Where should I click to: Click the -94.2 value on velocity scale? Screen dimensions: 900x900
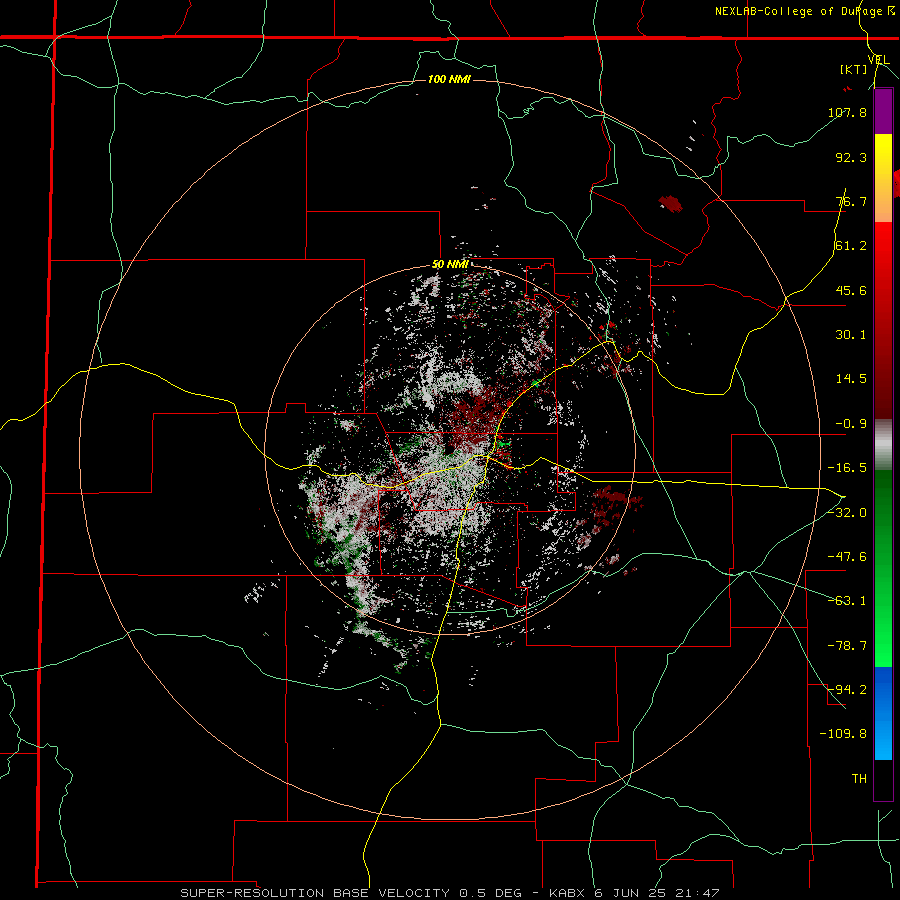pos(847,689)
